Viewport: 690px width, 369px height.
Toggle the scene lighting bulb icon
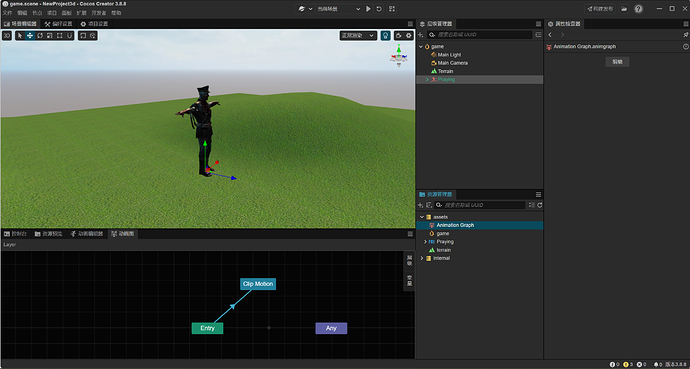[x=385, y=36]
